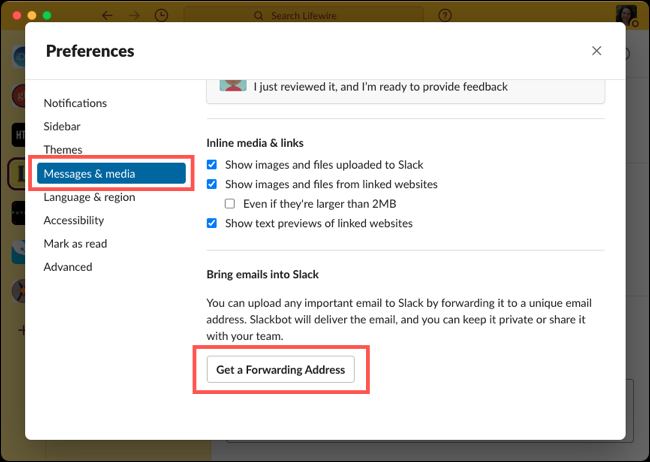Click Get a Forwarding Address button
The width and height of the screenshot is (650, 462).
point(280,370)
